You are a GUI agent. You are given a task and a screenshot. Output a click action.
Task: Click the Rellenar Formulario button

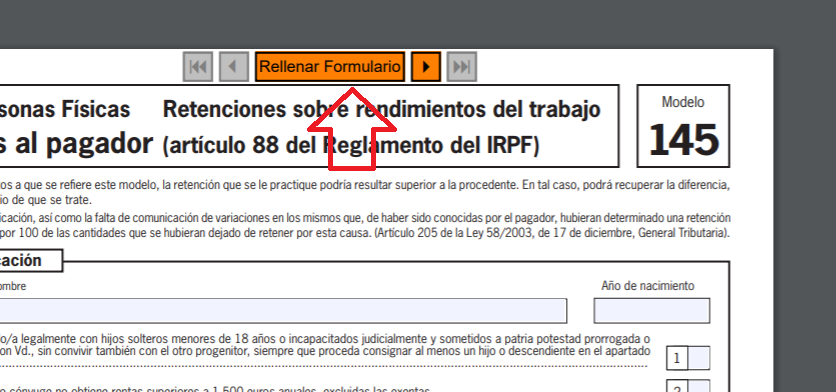coord(330,67)
